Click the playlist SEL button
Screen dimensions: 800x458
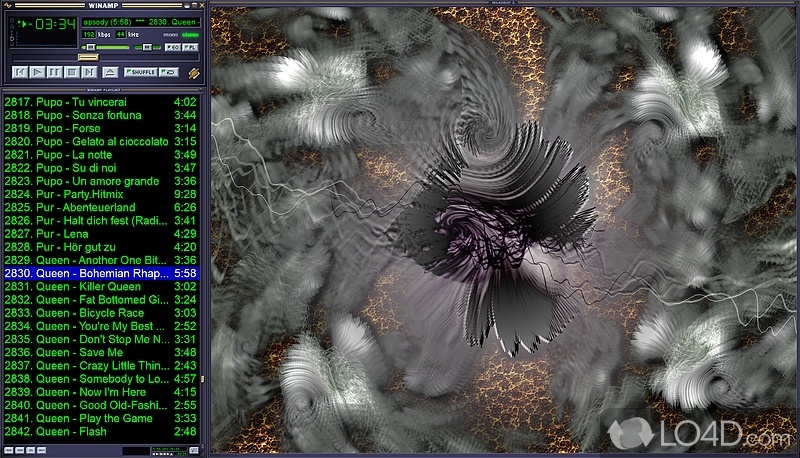tap(31, 450)
